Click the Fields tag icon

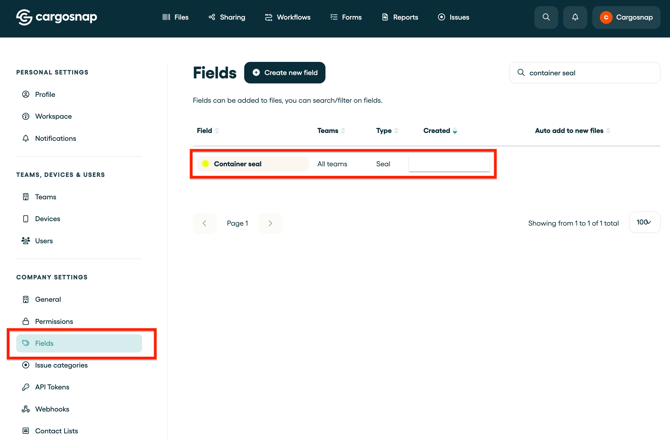(x=26, y=343)
